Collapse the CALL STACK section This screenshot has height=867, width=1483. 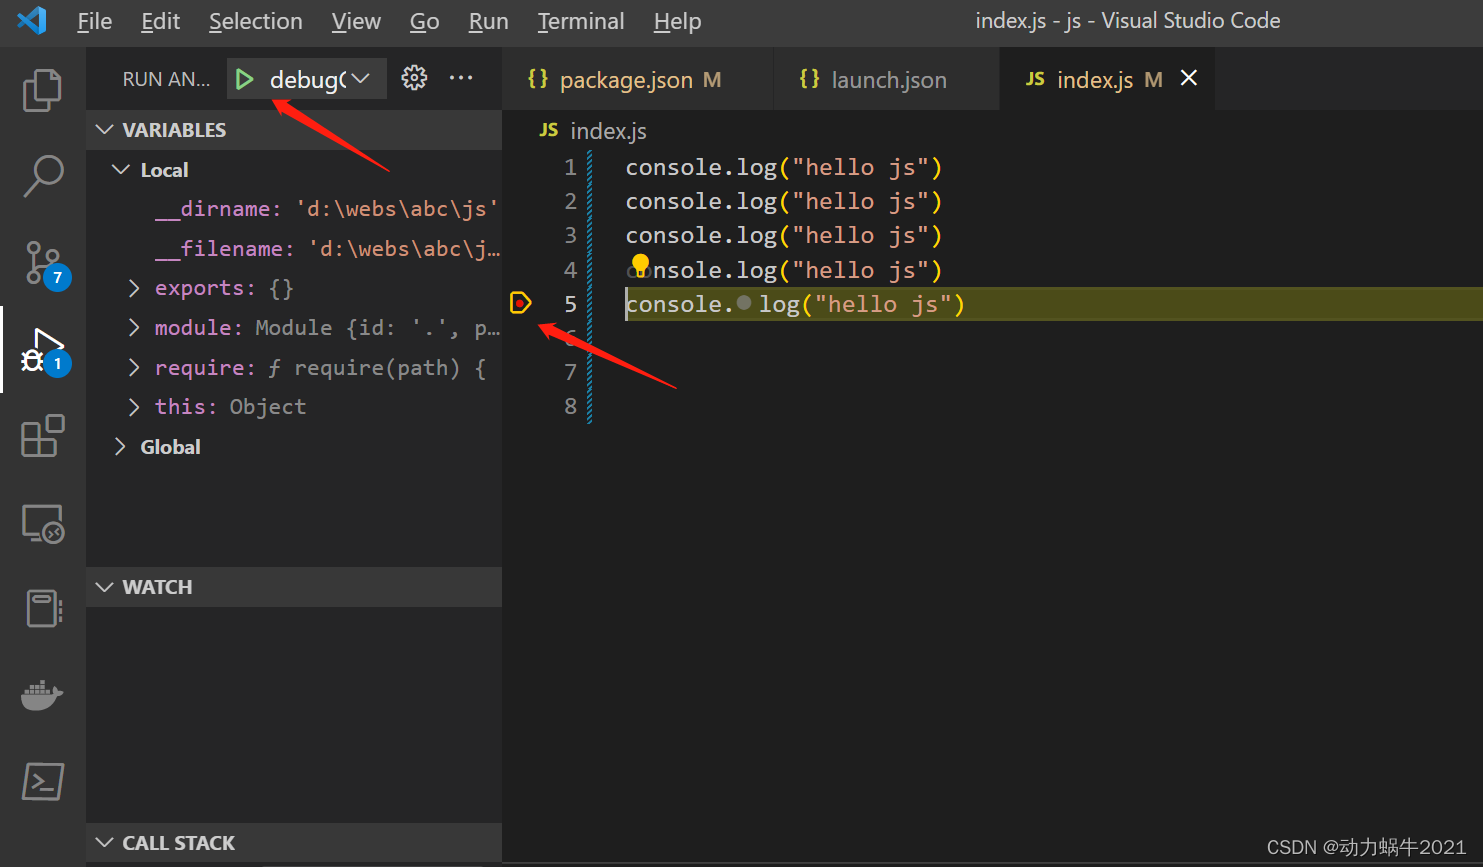[x=104, y=843]
